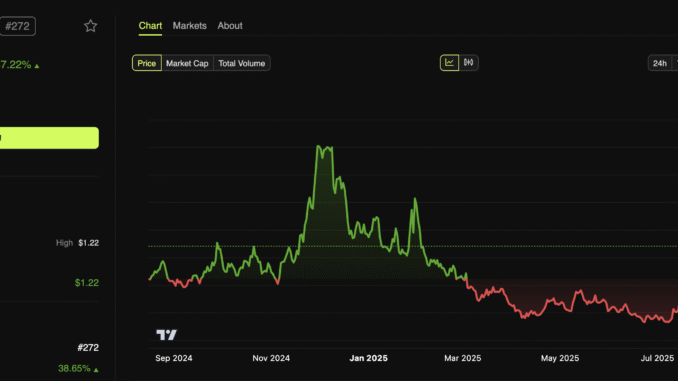Open the About tab

(x=230, y=26)
